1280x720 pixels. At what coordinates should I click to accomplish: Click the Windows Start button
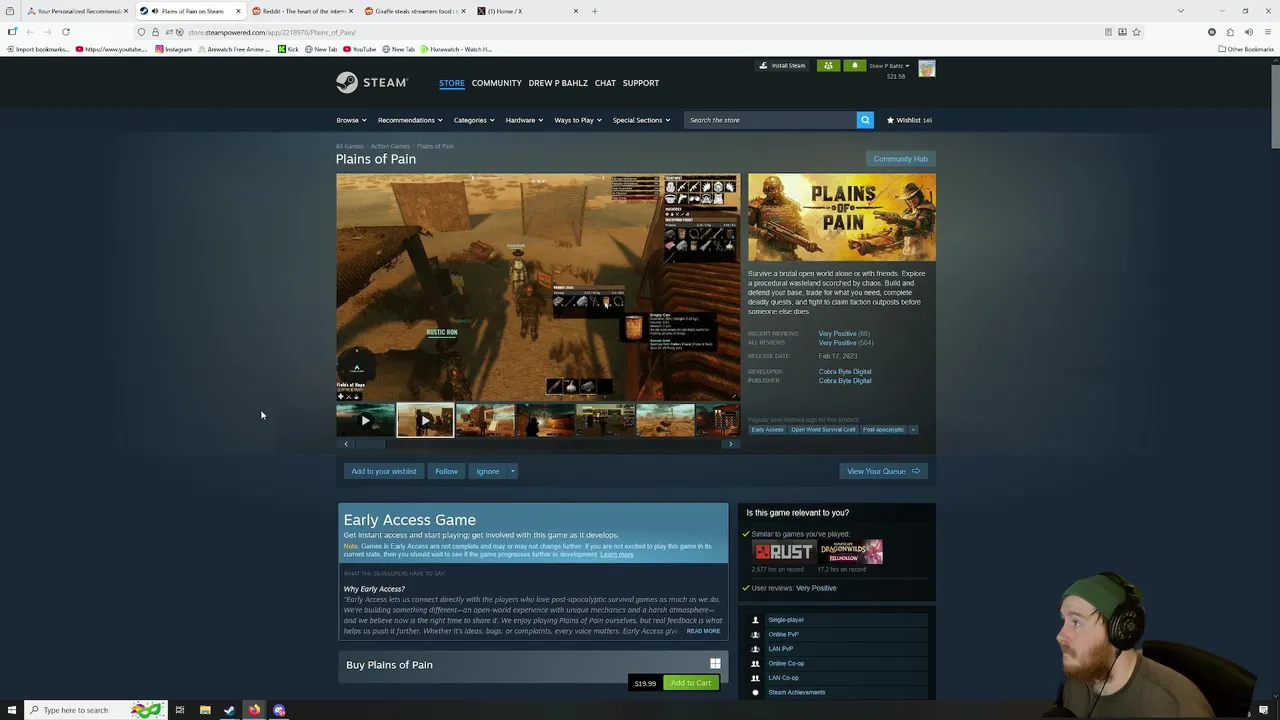(10, 710)
